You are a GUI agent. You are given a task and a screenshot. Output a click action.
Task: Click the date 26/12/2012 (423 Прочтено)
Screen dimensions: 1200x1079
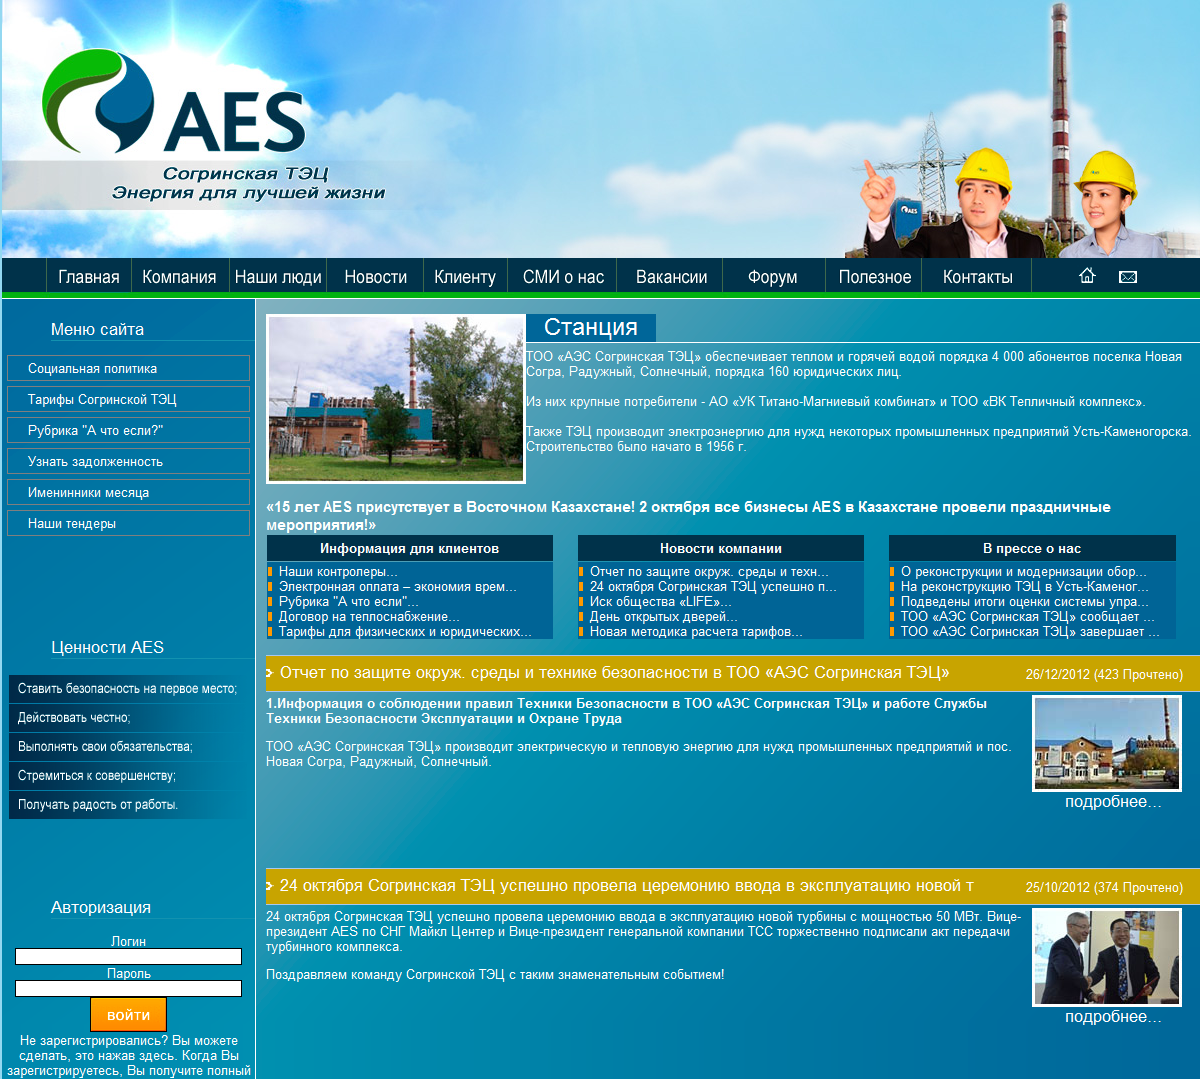click(x=1104, y=675)
